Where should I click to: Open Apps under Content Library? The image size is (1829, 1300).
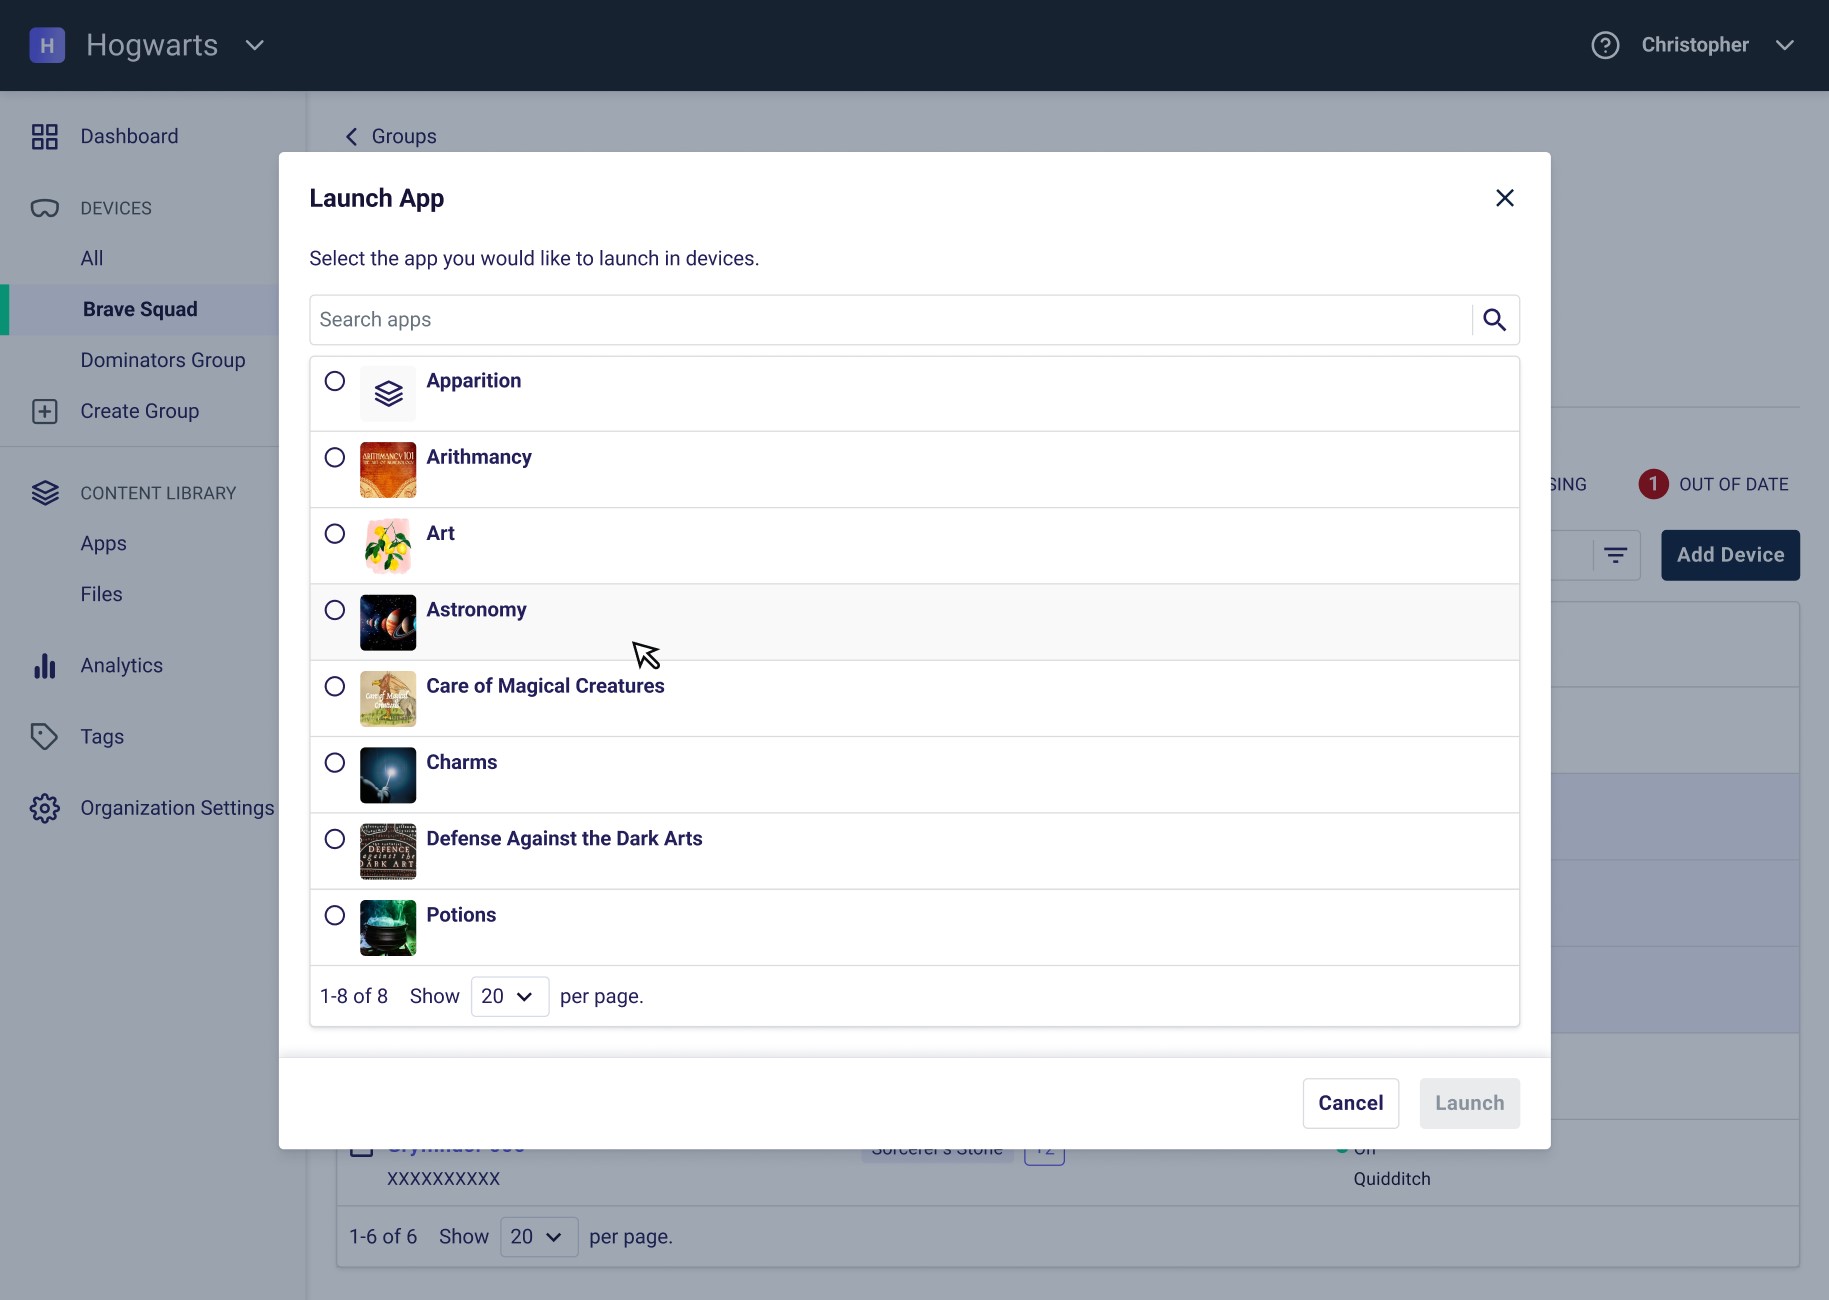[104, 543]
